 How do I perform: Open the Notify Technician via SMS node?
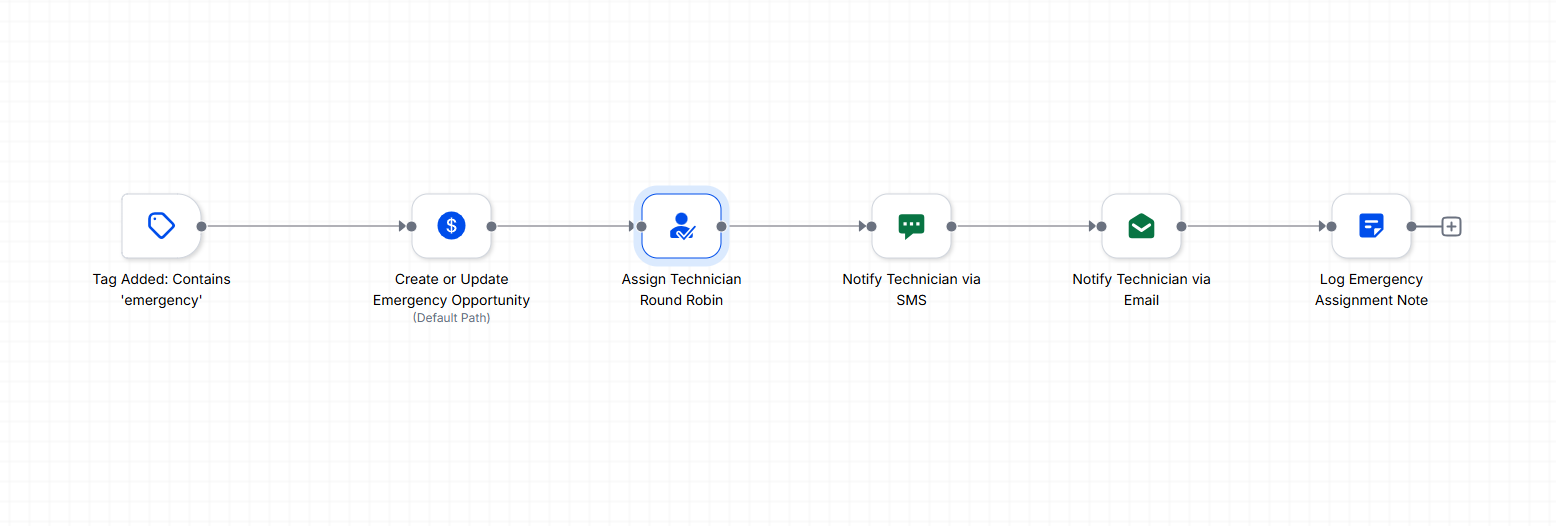tap(911, 226)
